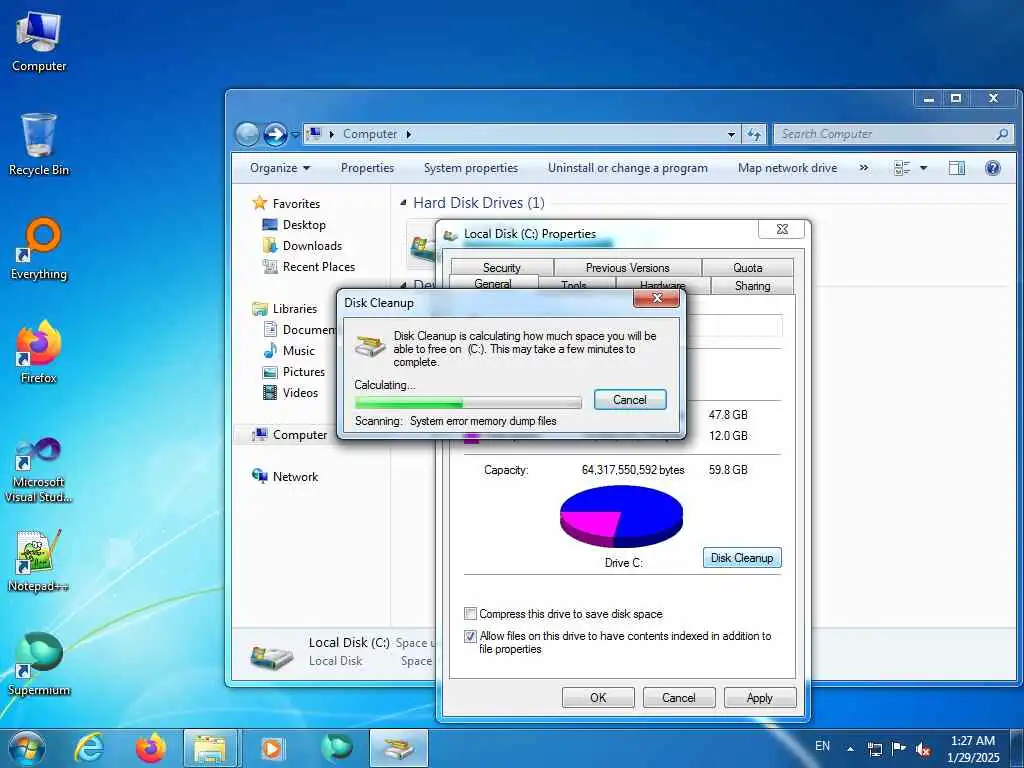The image size is (1024, 768).
Task: Switch to the Disk Cleanup taskbar button
Action: [x=399, y=748]
